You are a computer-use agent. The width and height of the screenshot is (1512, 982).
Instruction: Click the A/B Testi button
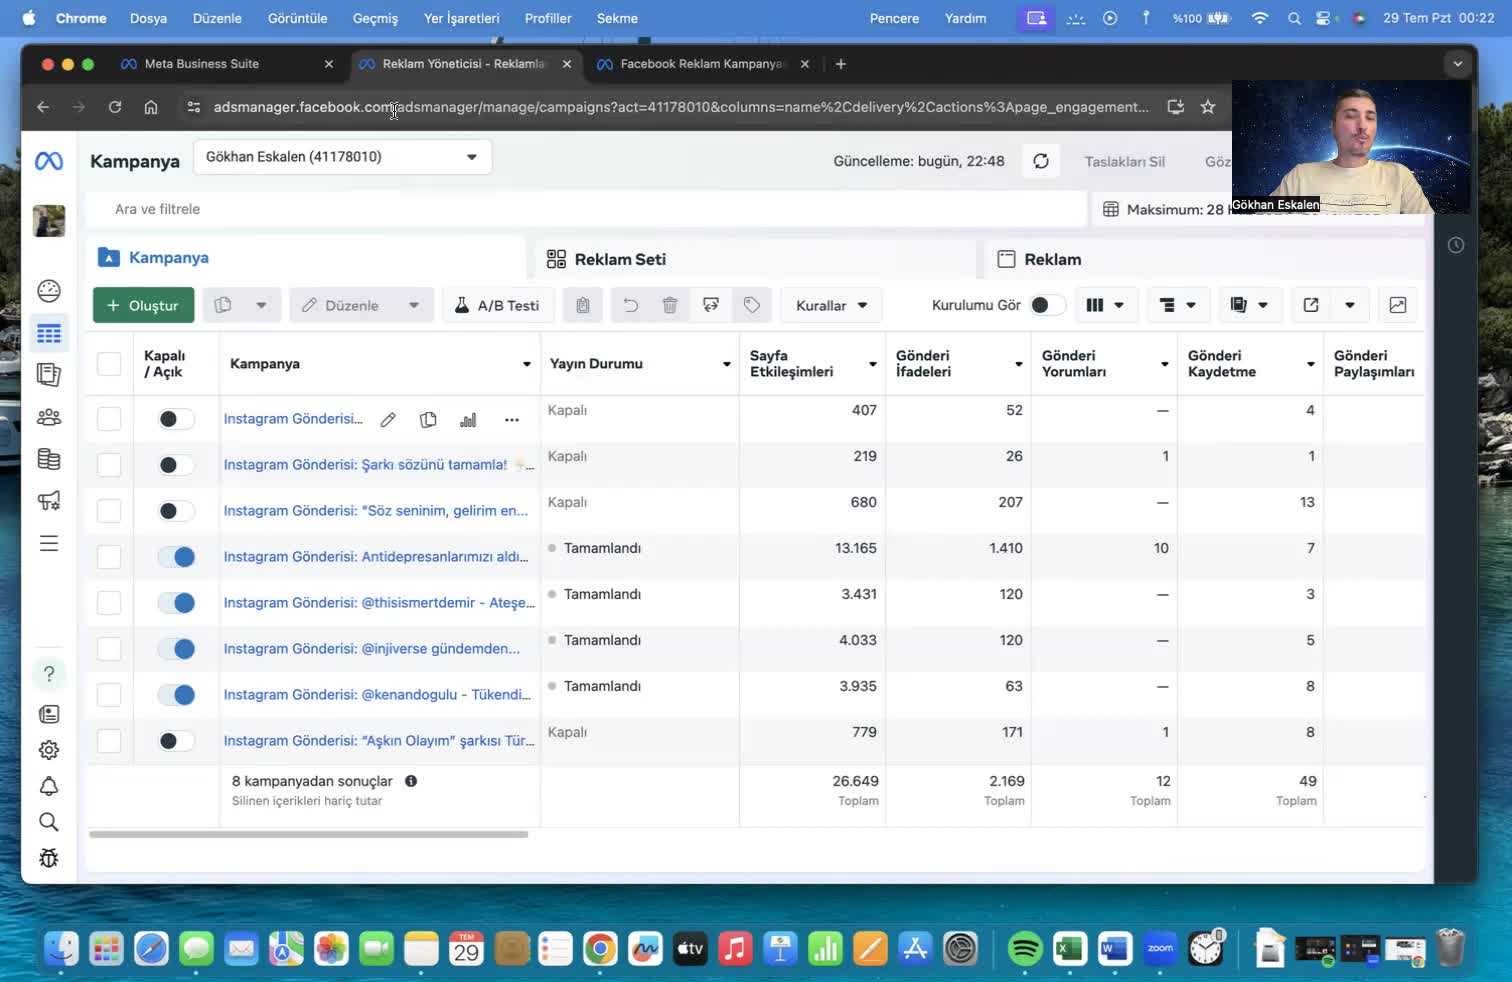[497, 305]
